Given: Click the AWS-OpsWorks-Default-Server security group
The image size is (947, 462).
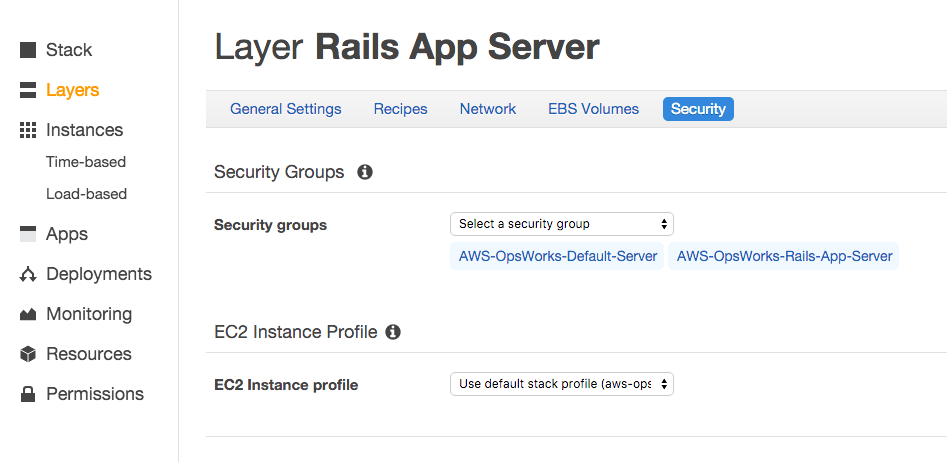Looking at the screenshot, I should (x=558, y=256).
